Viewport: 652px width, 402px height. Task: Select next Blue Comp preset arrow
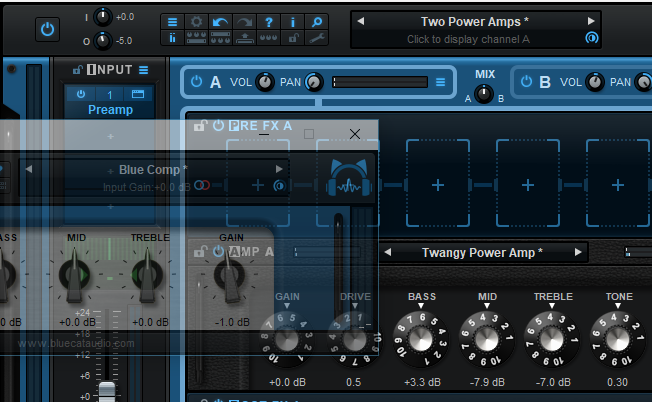(279, 169)
